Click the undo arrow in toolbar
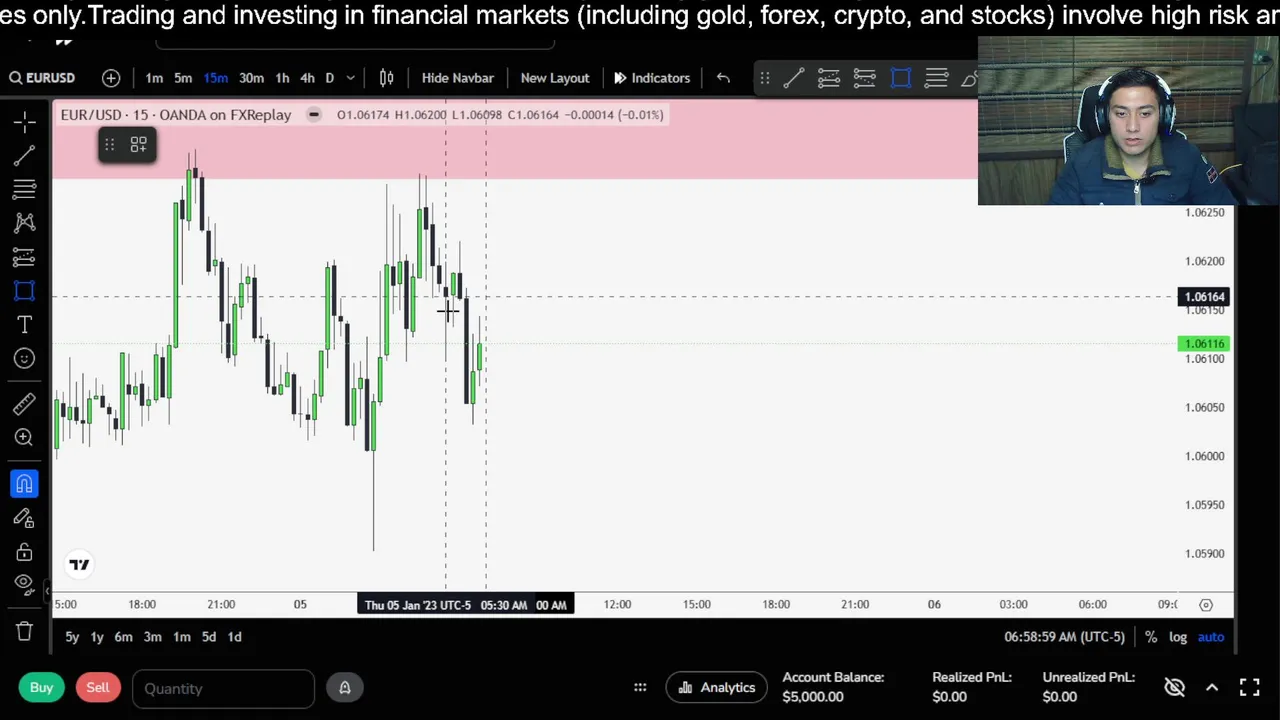Viewport: 1280px width, 720px height. click(723, 78)
